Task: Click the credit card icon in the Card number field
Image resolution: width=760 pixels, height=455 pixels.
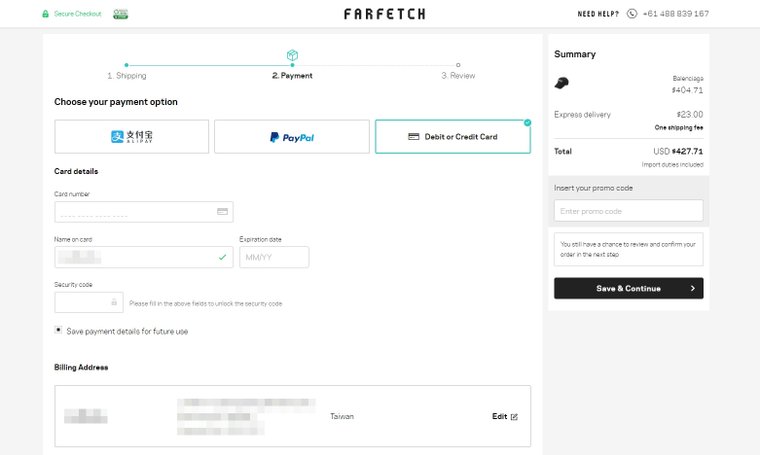Action: coord(222,211)
